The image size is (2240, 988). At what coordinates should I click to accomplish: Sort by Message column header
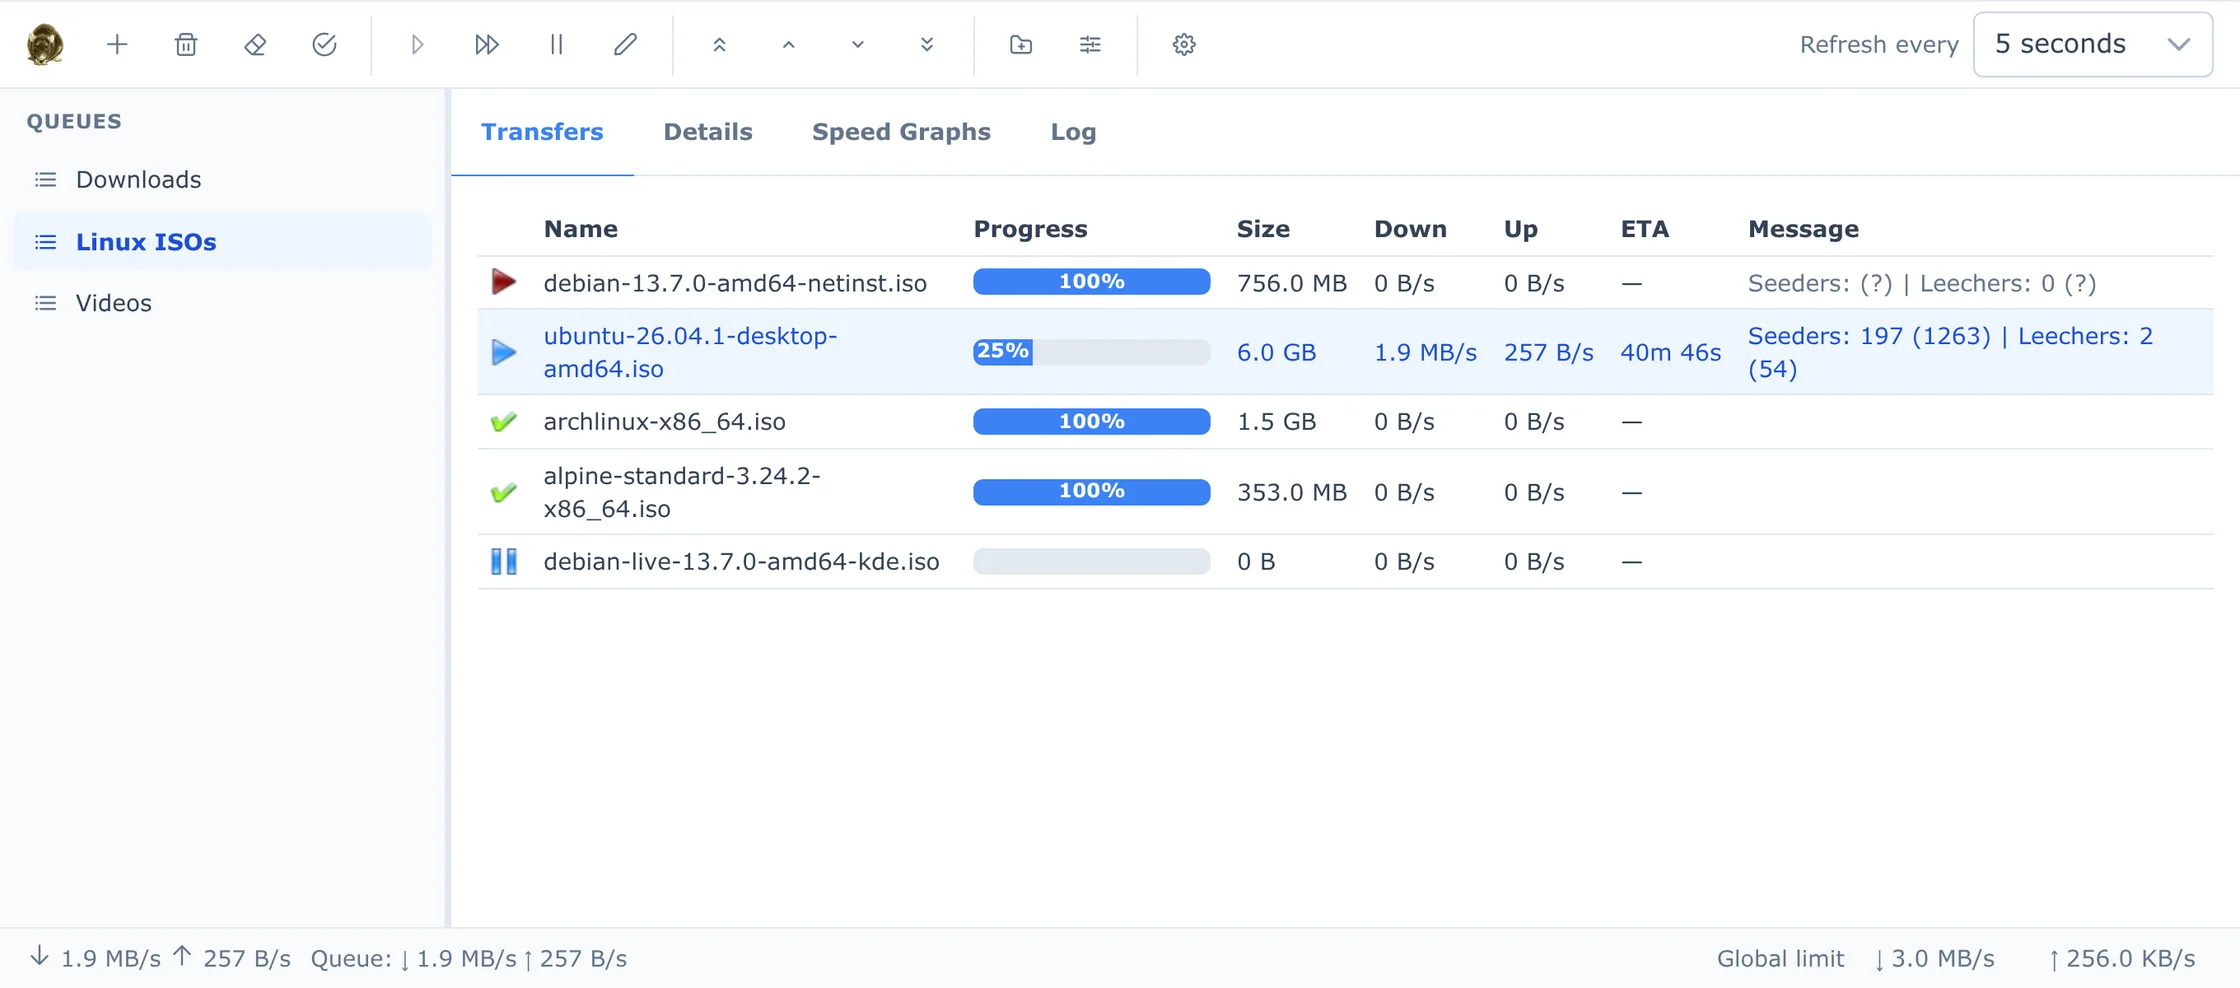coord(1803,229)
